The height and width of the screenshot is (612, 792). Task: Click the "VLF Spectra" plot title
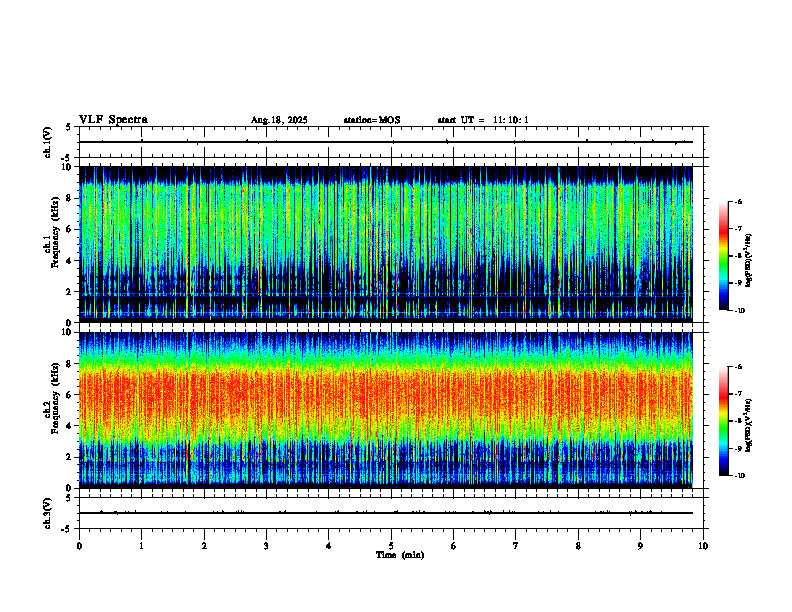(x=113, y=120)
